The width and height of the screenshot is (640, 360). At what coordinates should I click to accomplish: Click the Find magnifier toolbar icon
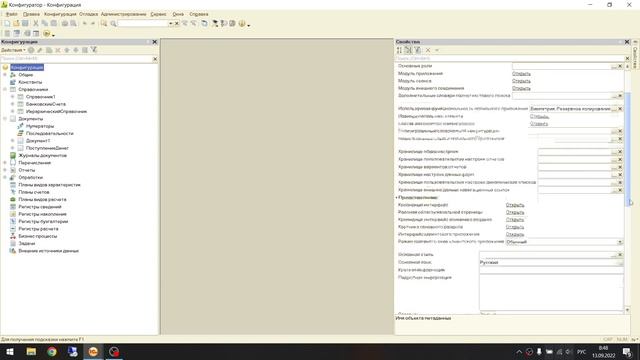pyautogui.click(x=113, y=24)
